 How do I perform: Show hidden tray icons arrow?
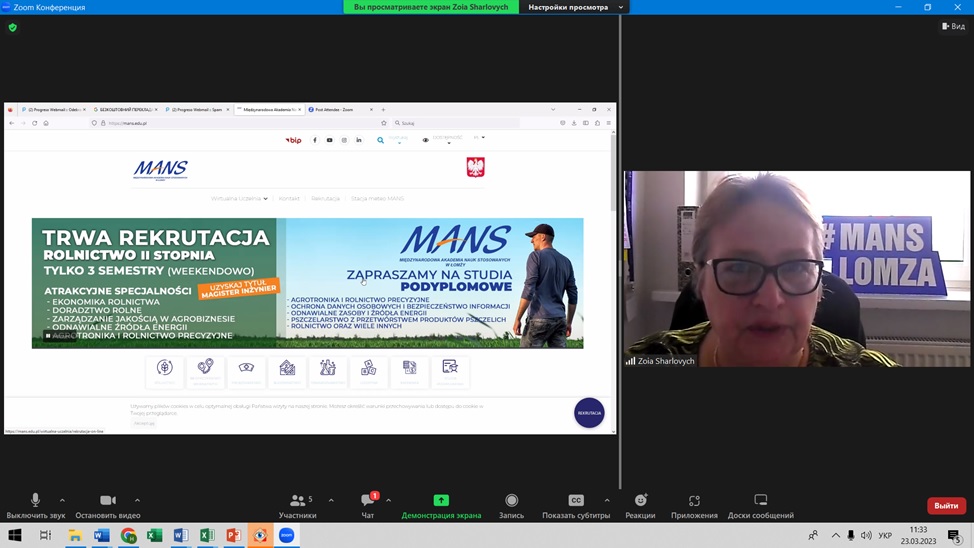(835, 535)
